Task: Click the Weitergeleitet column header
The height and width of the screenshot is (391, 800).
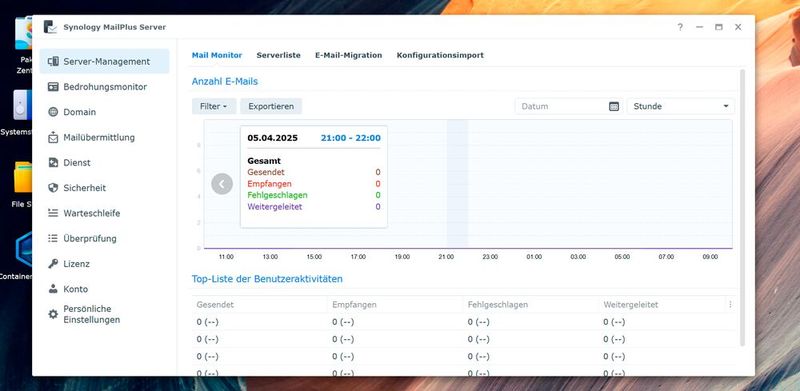Action: coord(662,304)
